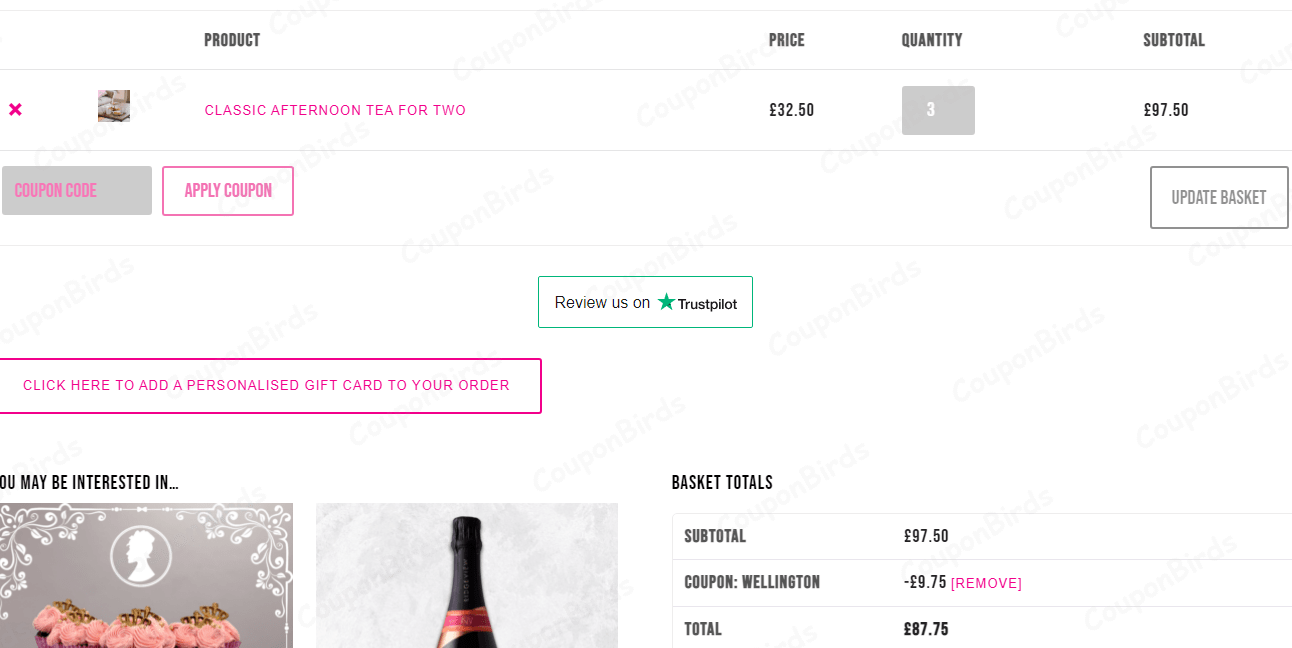Click the champagne bottle product image
The width and height of the screenshot is (1292, 648).
[x=466, y=575]
